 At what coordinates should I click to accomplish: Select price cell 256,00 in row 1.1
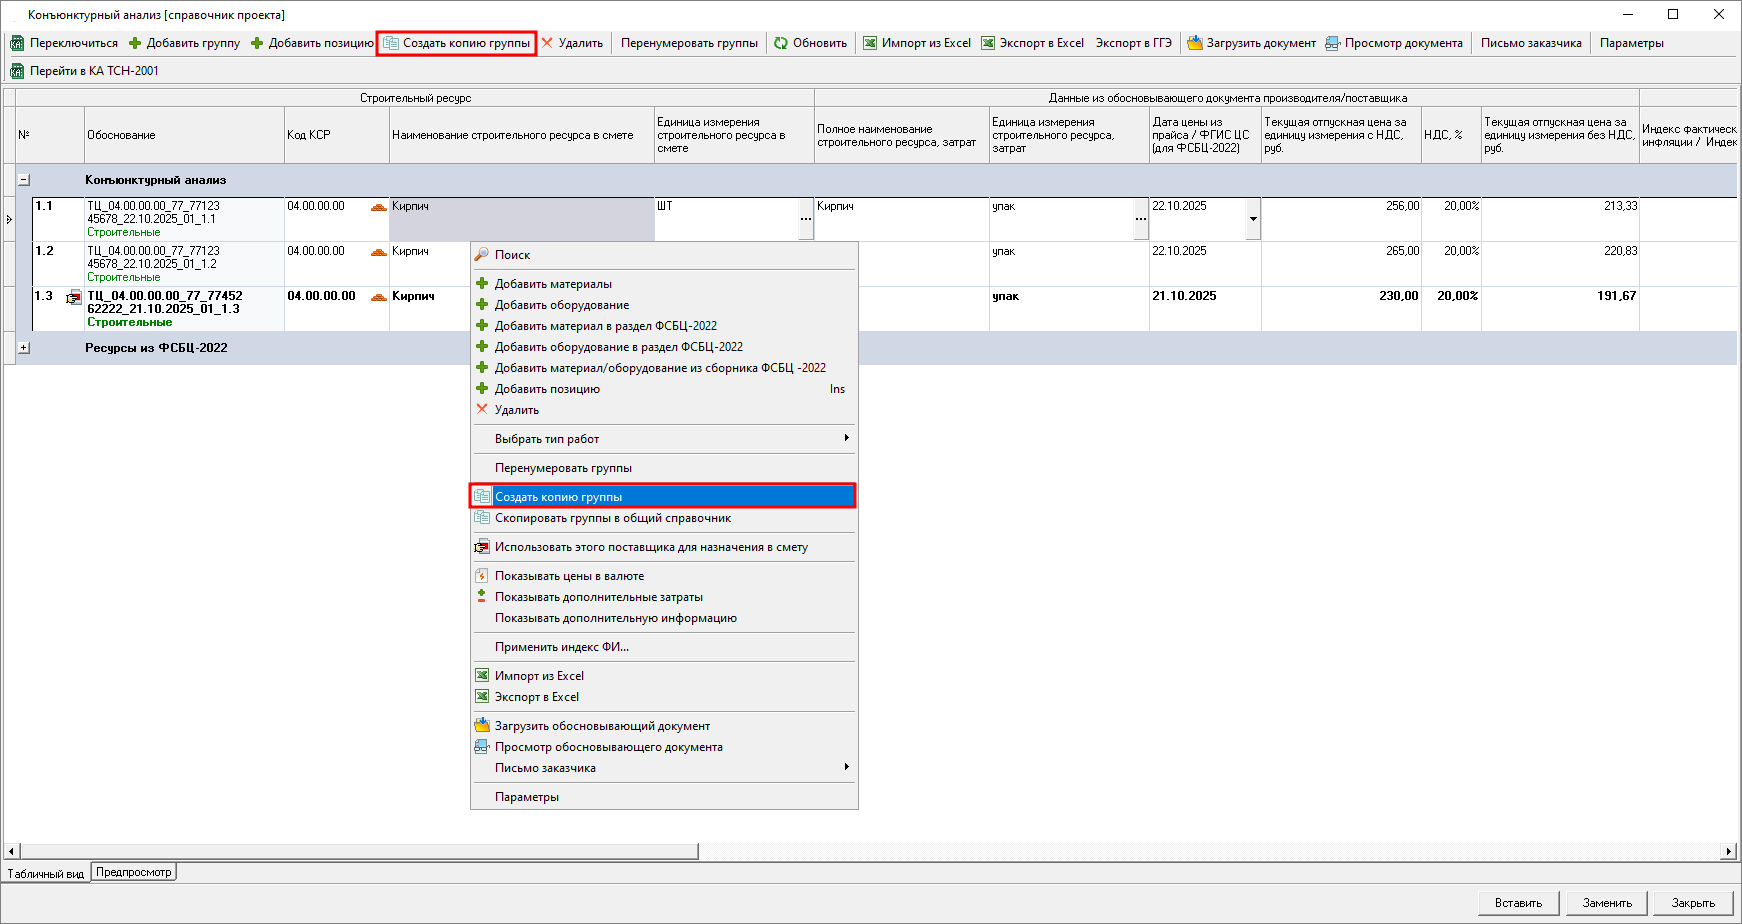[x=1341, y=219]
